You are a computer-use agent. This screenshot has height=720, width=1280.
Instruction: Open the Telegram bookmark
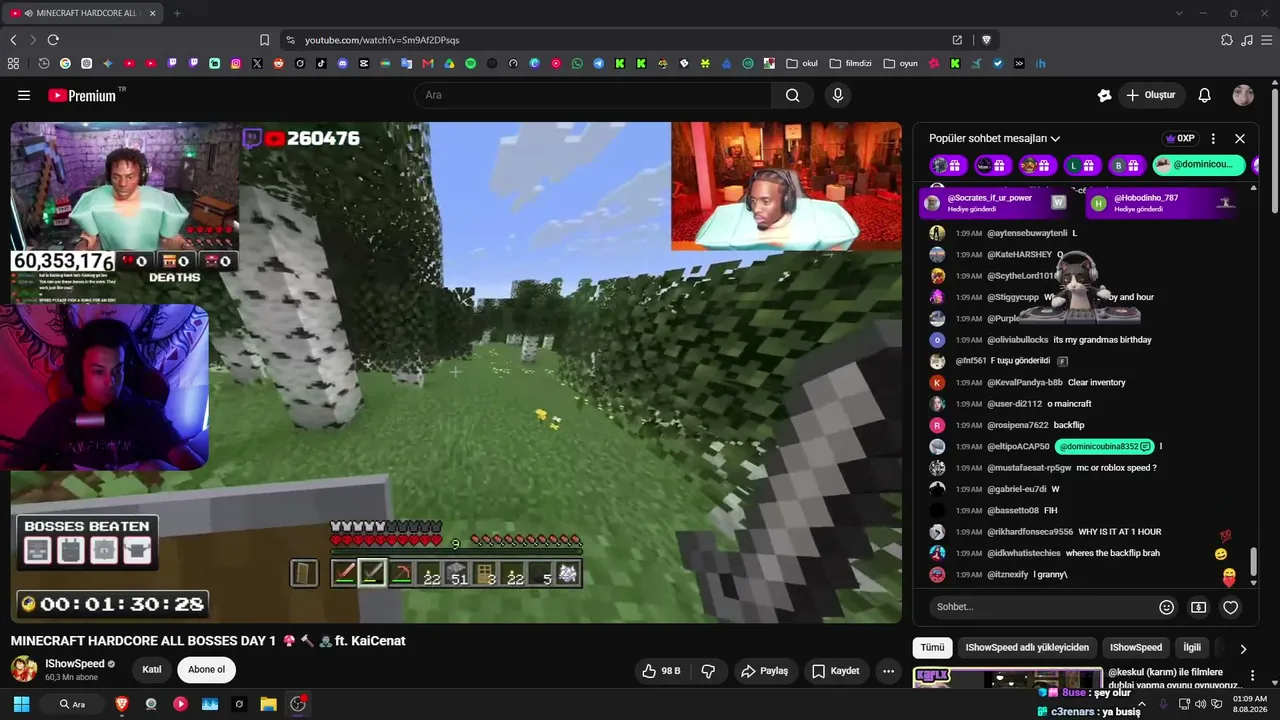tap(598, 63)
